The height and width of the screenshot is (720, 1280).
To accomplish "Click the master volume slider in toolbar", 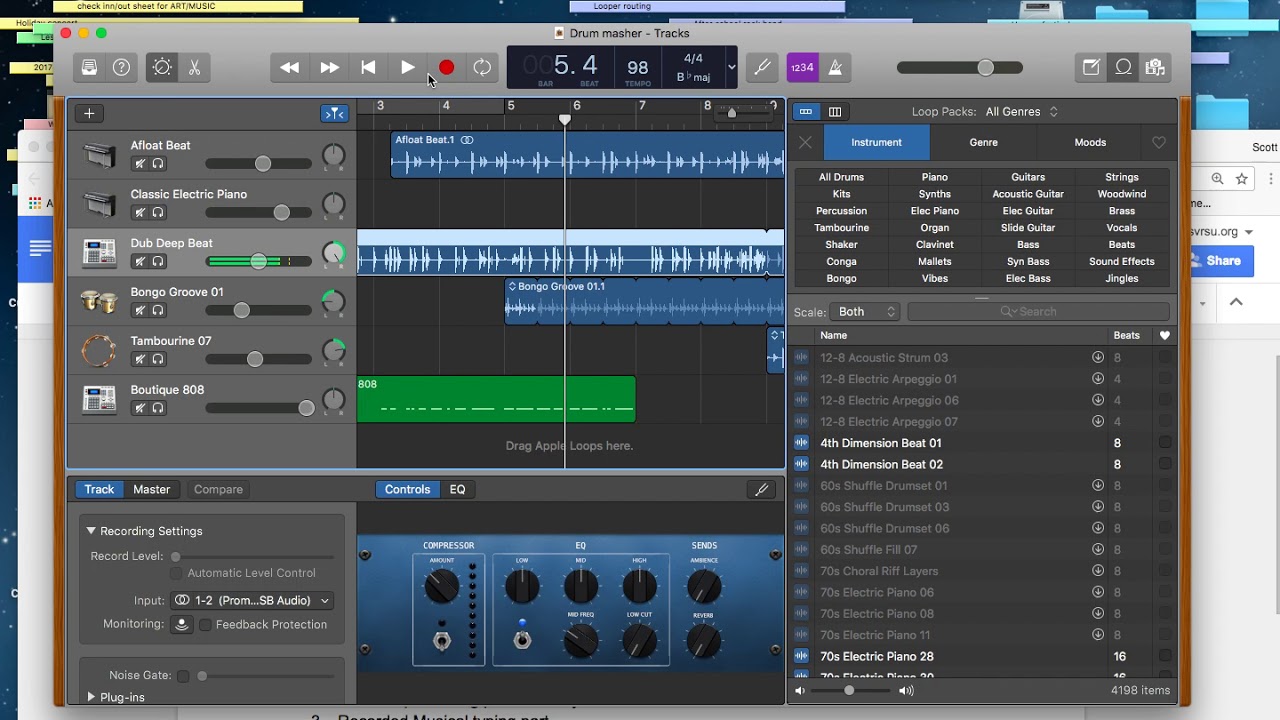I will tap(960, 67).
